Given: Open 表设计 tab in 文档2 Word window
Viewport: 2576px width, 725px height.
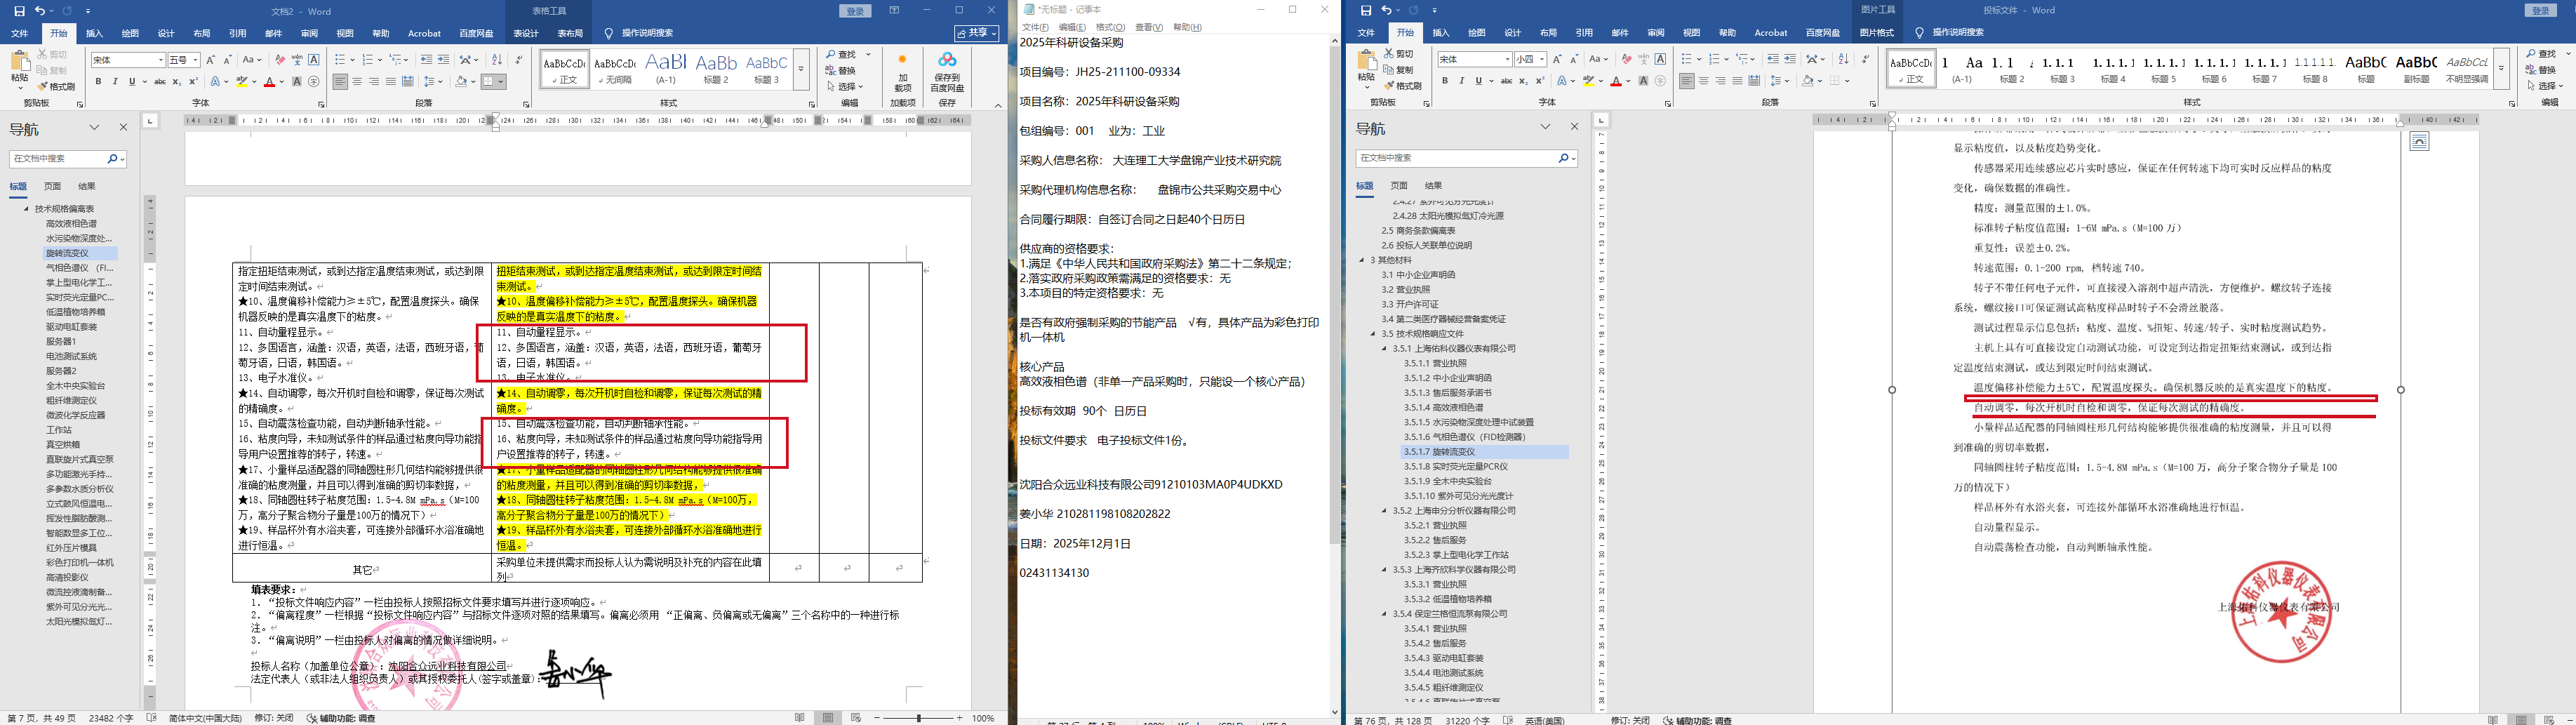Looking at the screenshot, I should click(526, 33).
